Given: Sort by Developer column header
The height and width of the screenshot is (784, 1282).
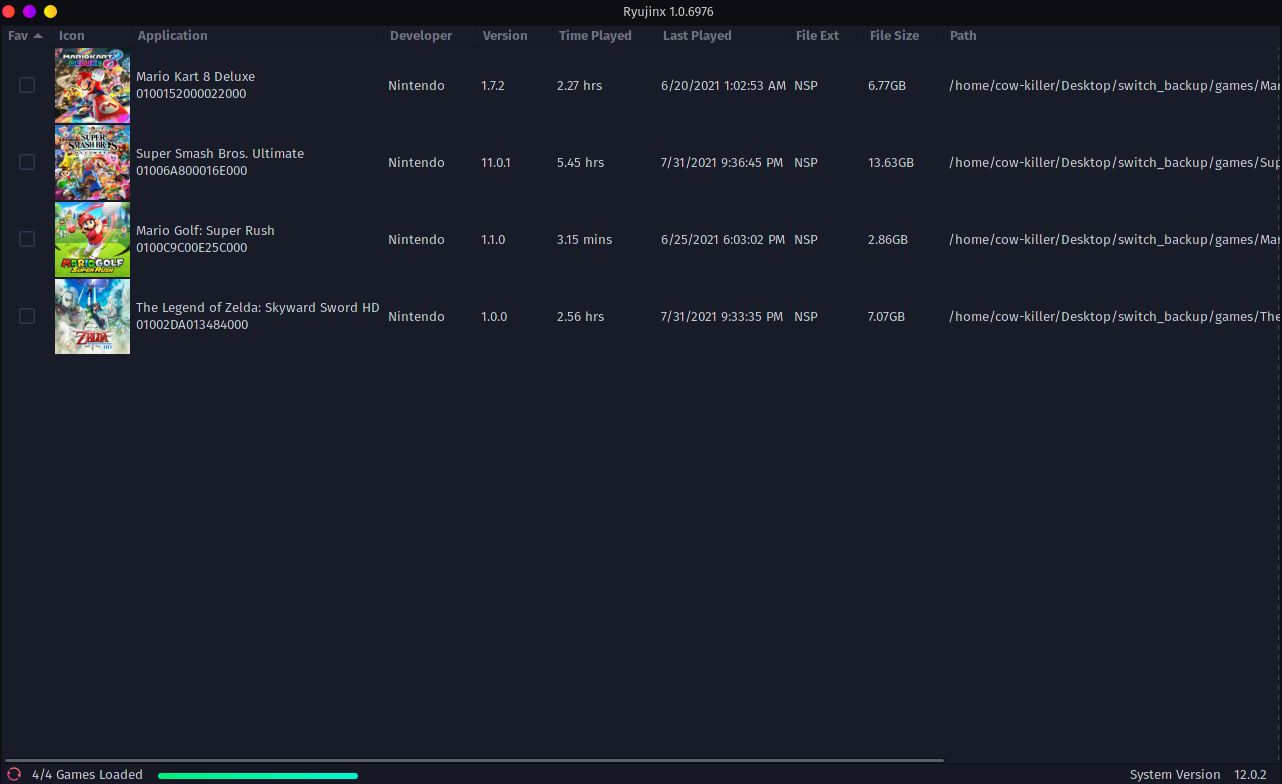Looking at the screenshot, I should click(421, 36).
